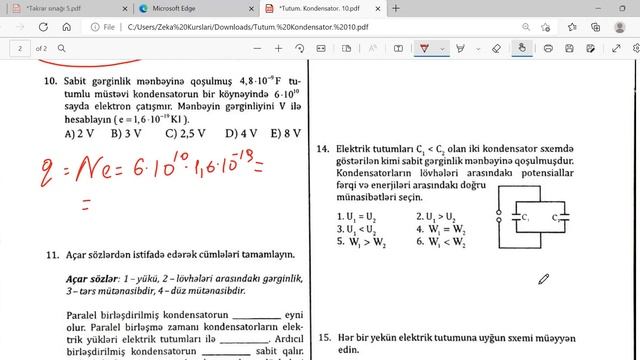Save the PDF document
Viewport: 640px width, 360px height.
point(569,49)
